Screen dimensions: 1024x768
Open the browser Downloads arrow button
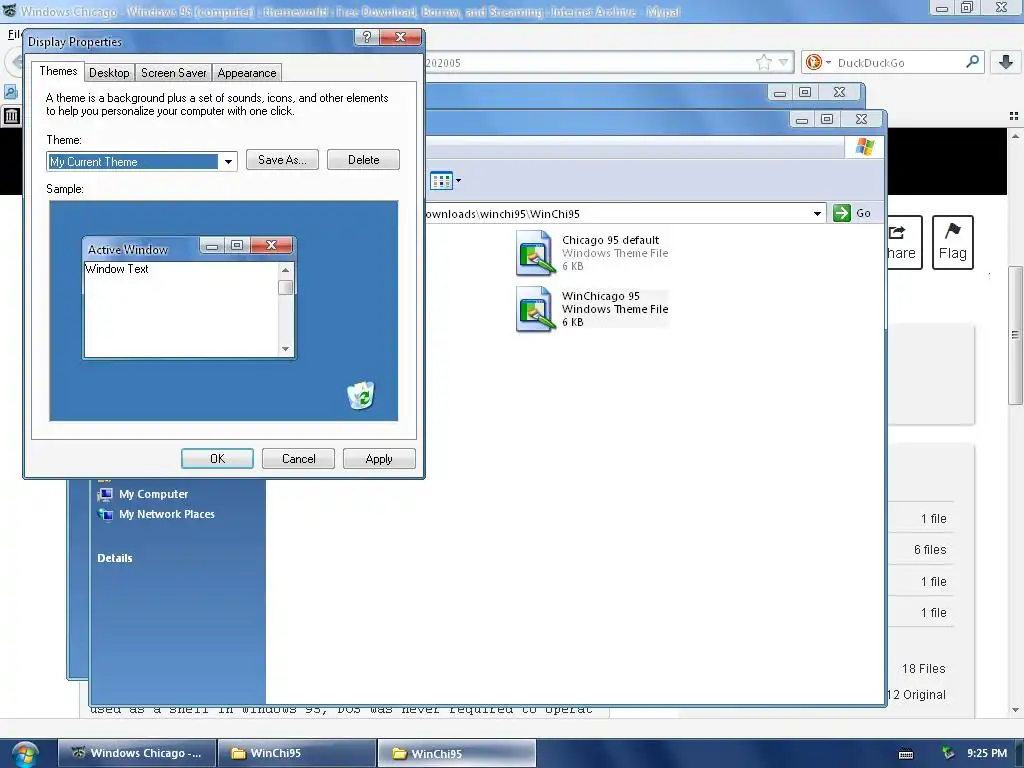pos(1006,62)
